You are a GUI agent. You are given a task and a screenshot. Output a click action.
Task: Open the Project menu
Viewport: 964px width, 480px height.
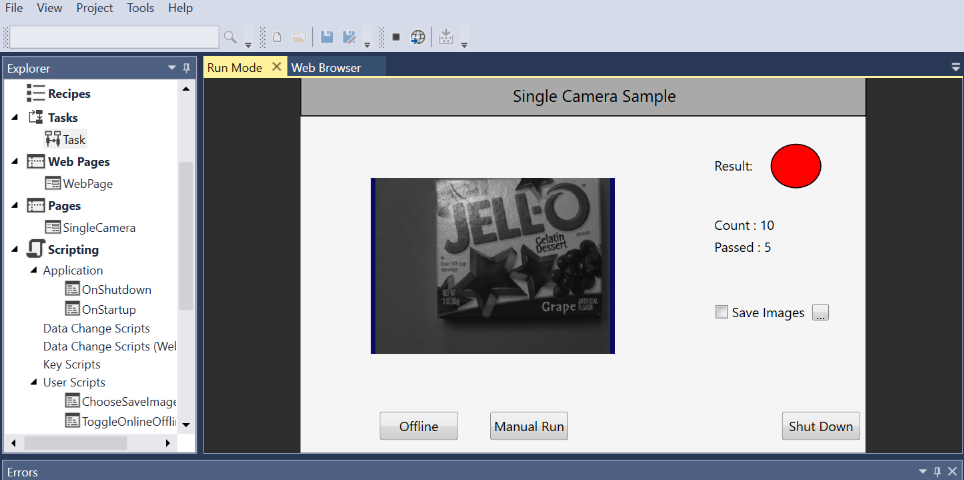point(94,8)
